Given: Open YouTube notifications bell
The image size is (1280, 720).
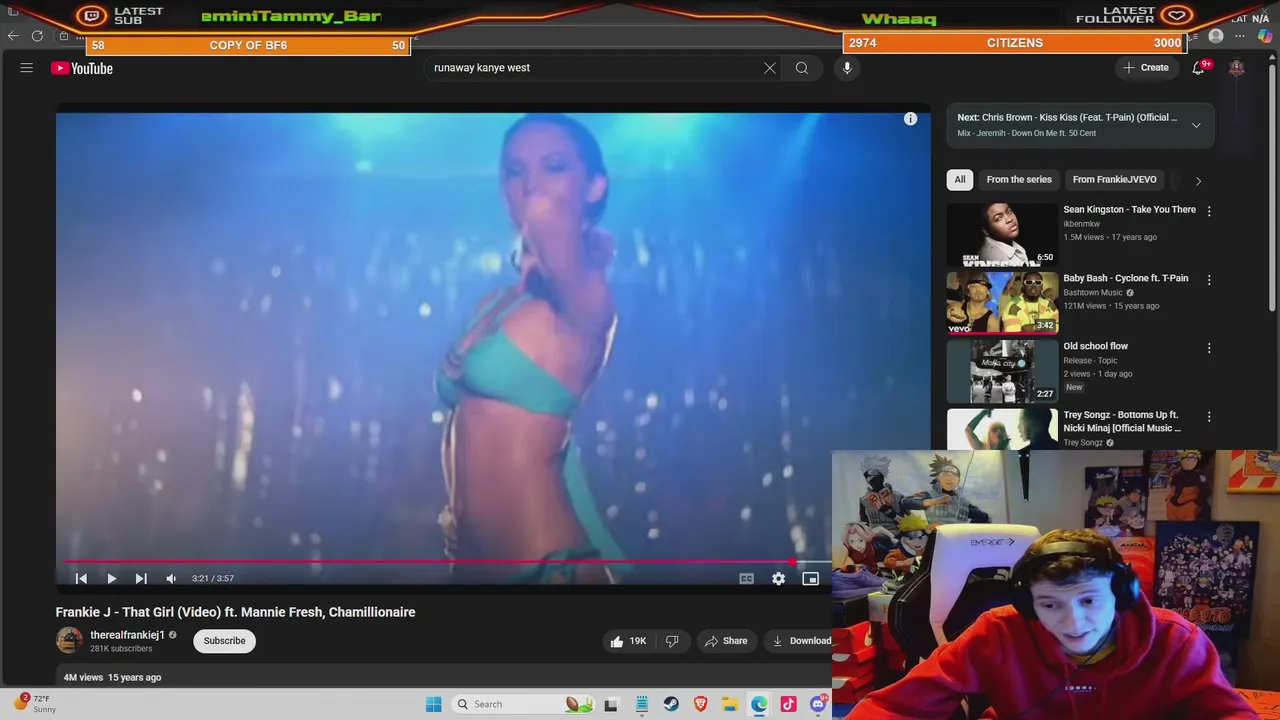Looking at the screenshot, I should (x=1198, y=68).
